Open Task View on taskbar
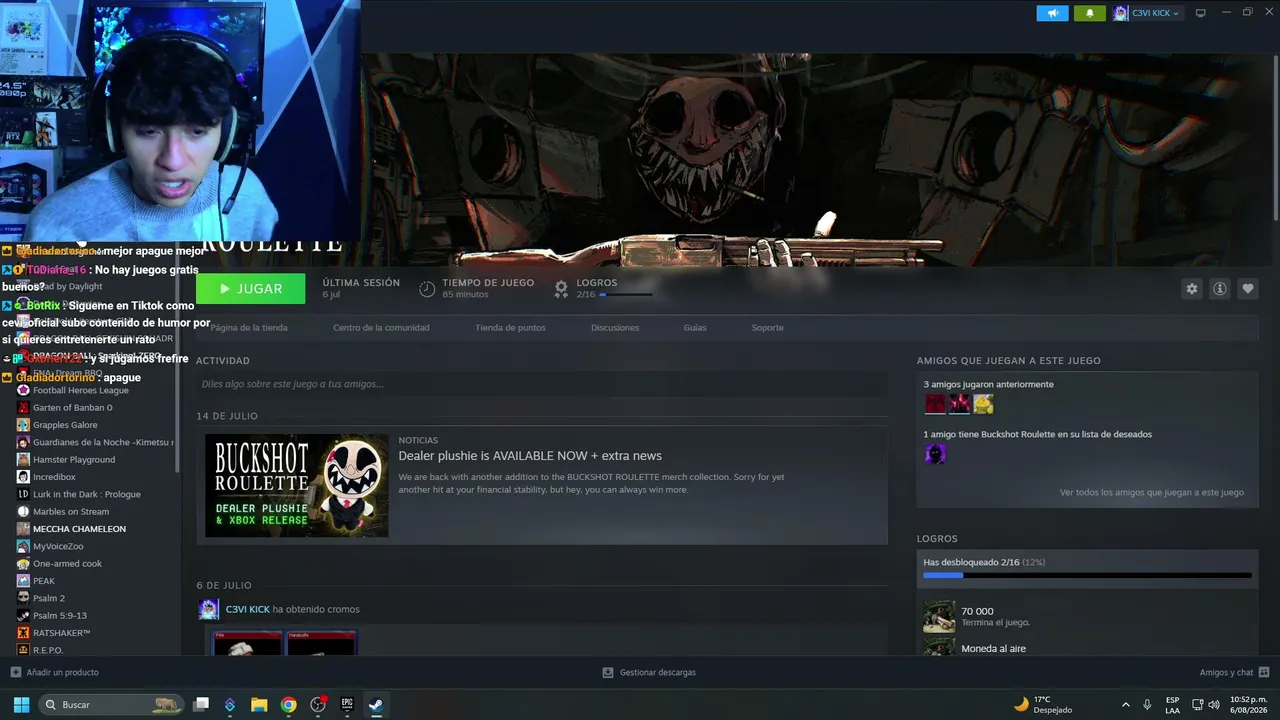 201,705
